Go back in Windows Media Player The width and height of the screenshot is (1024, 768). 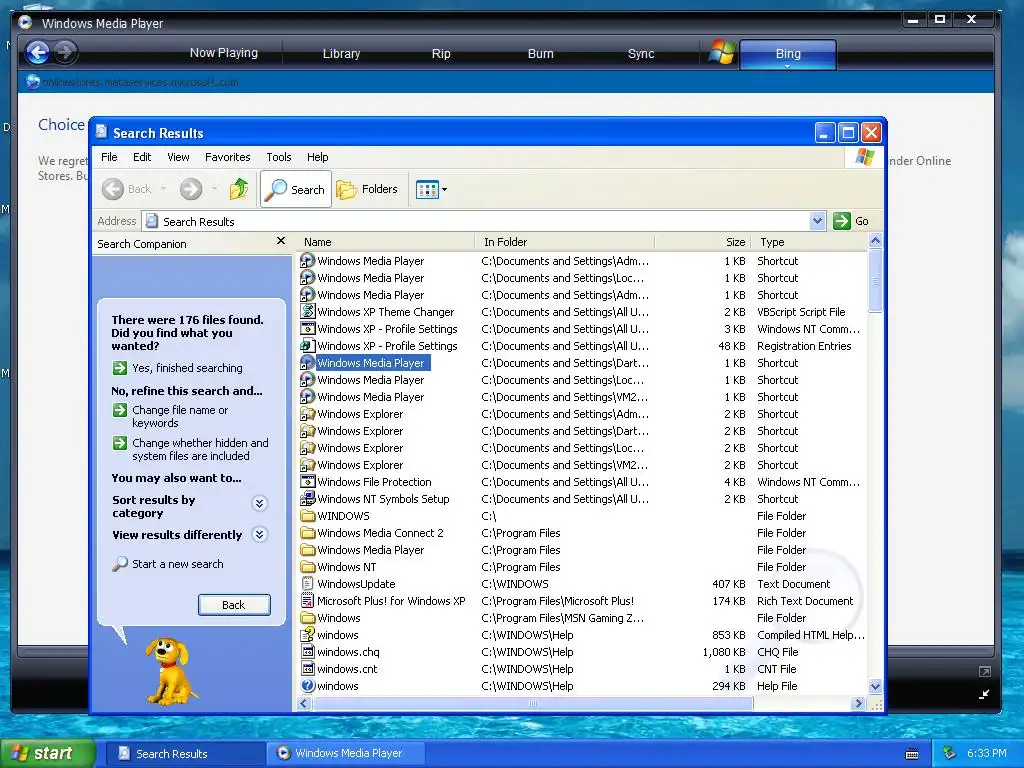point(38,52)
